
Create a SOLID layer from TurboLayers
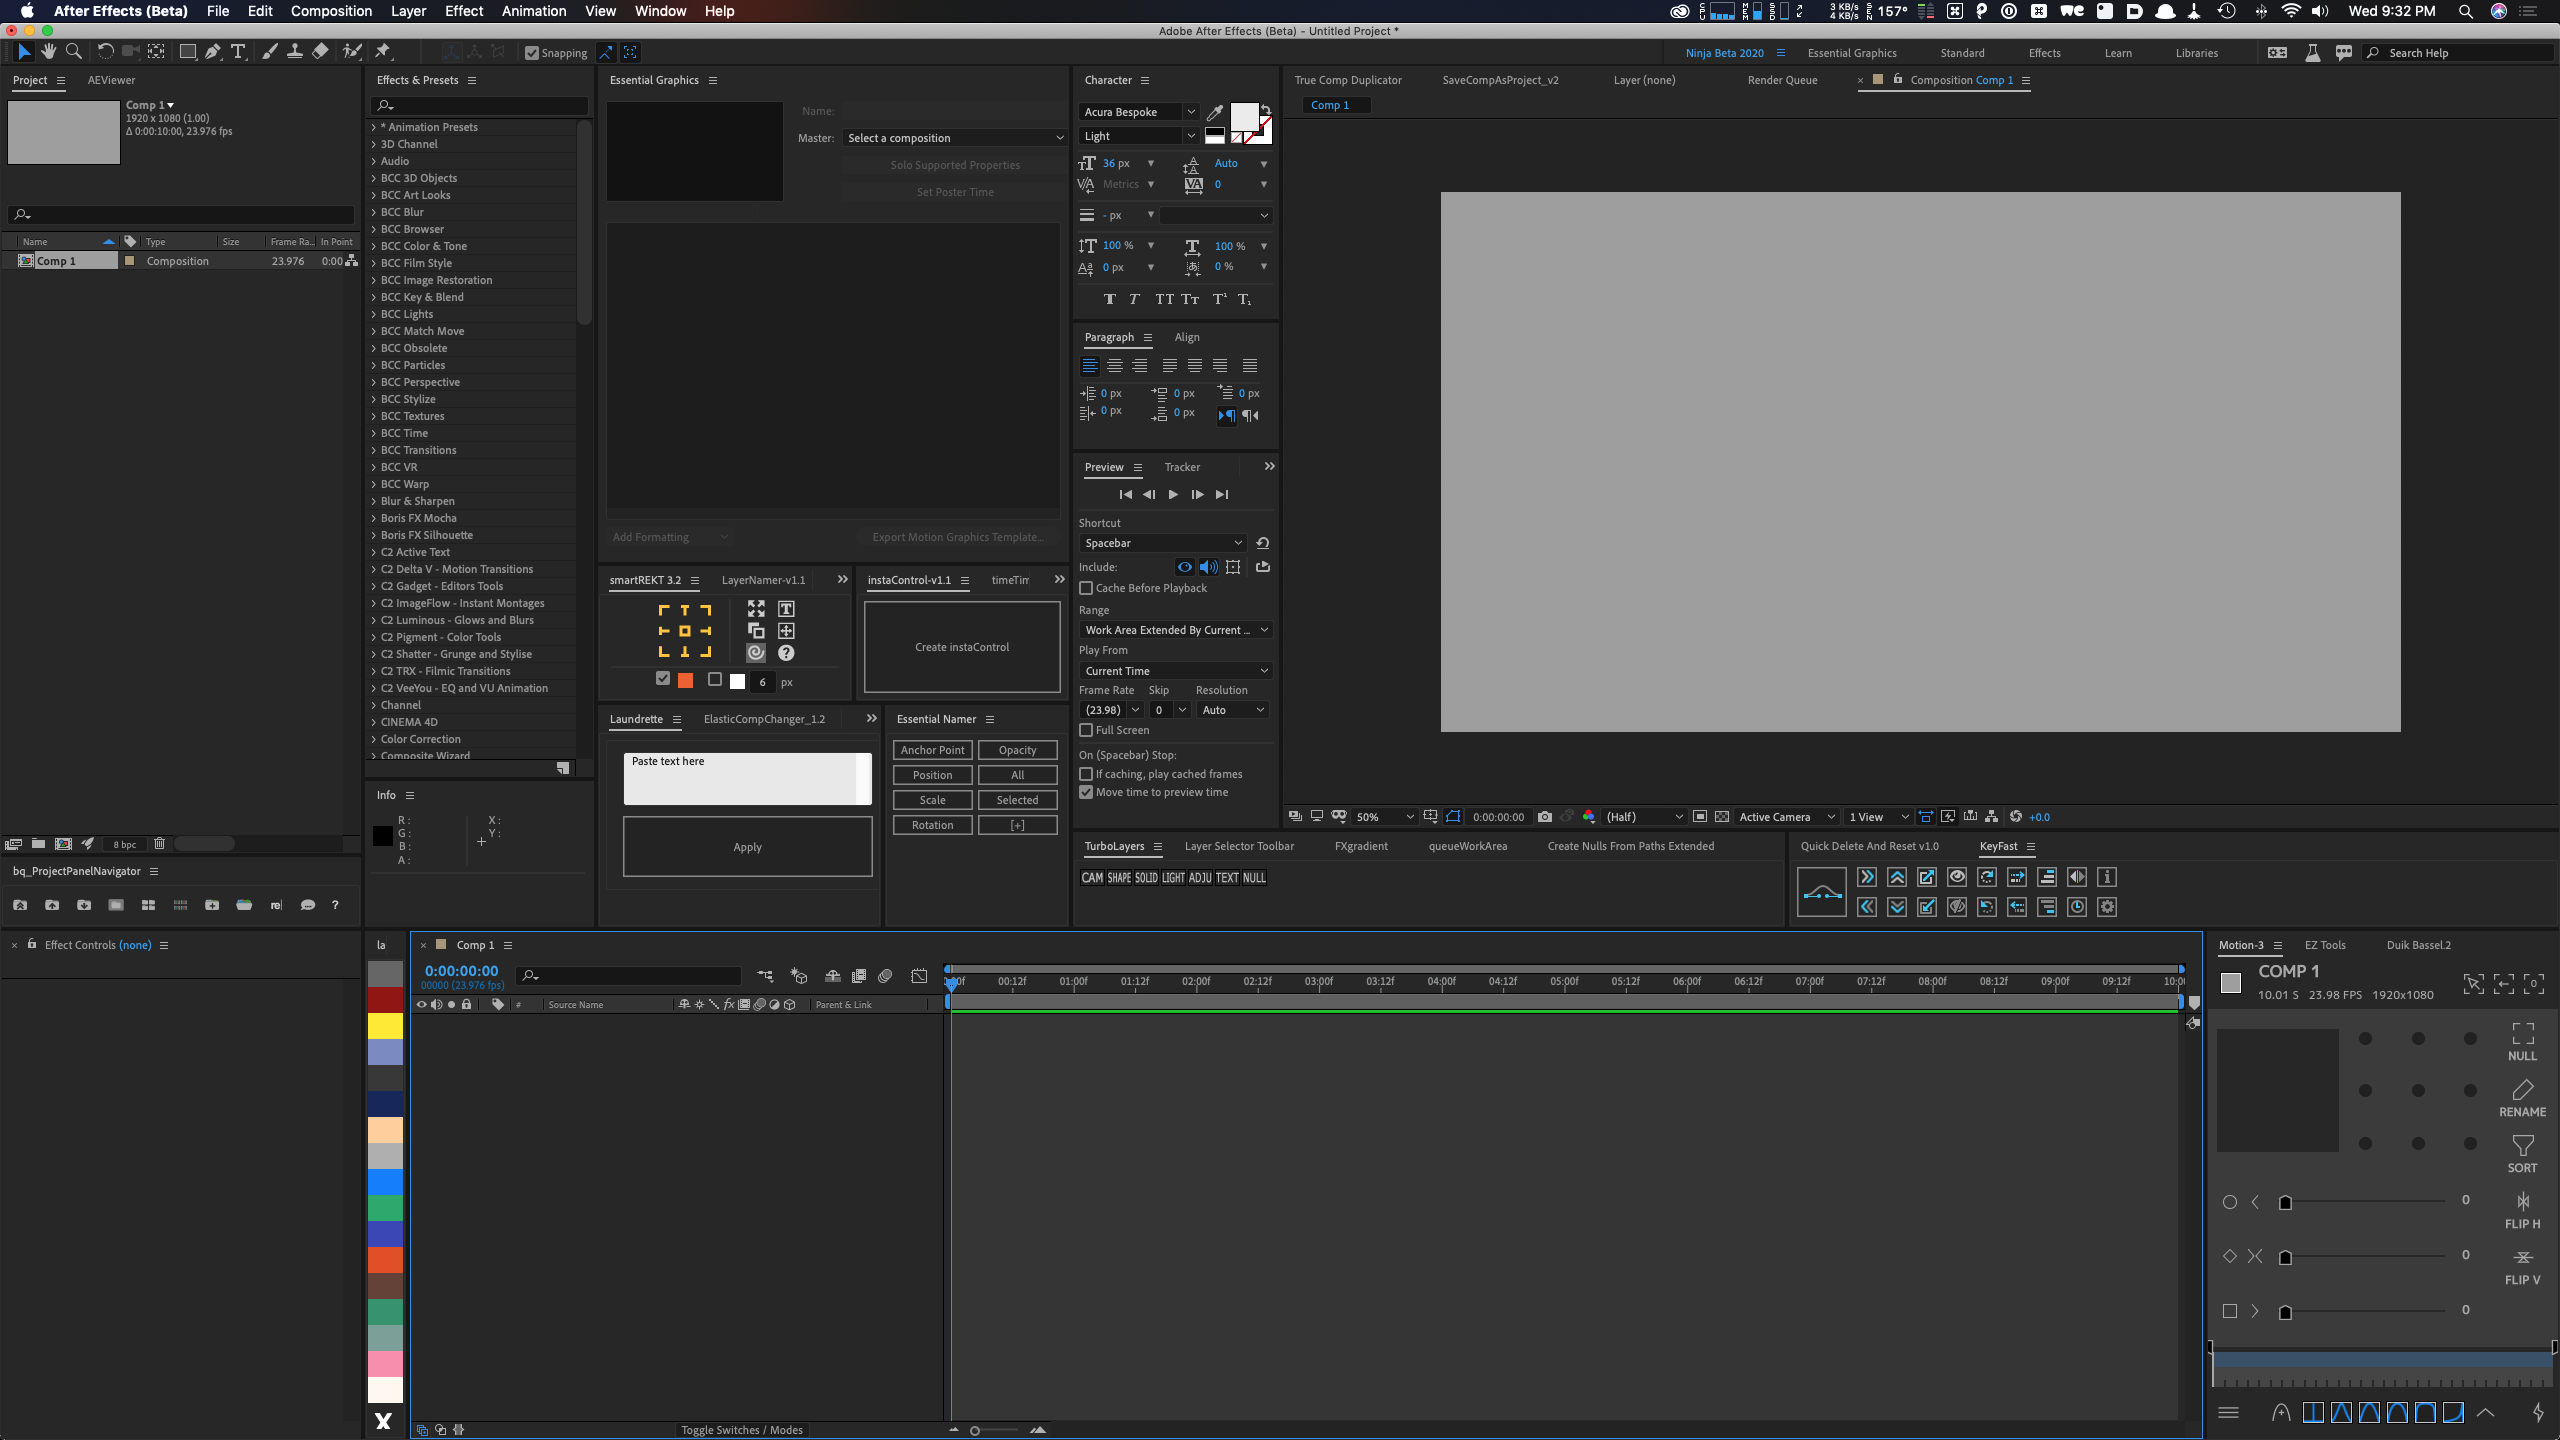1144,877
